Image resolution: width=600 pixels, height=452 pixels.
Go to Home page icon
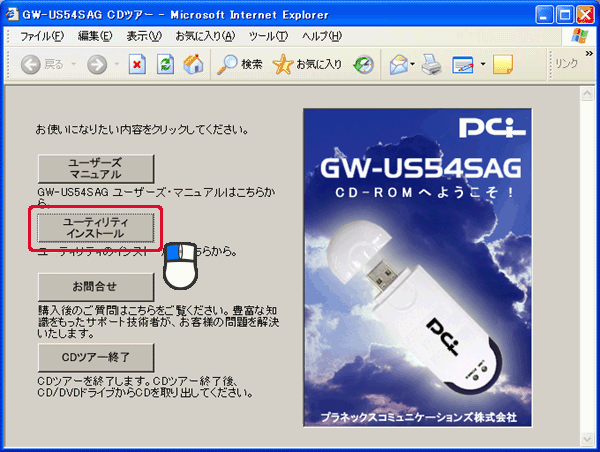click(x=194, y=64)
